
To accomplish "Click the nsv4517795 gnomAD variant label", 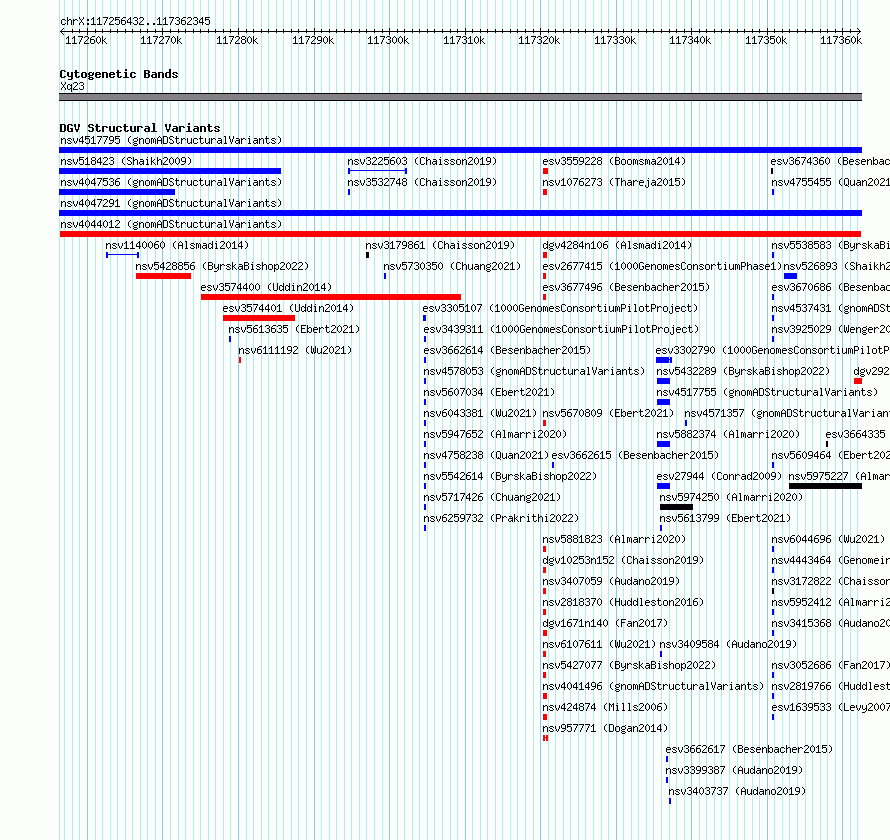I will 171,140.
